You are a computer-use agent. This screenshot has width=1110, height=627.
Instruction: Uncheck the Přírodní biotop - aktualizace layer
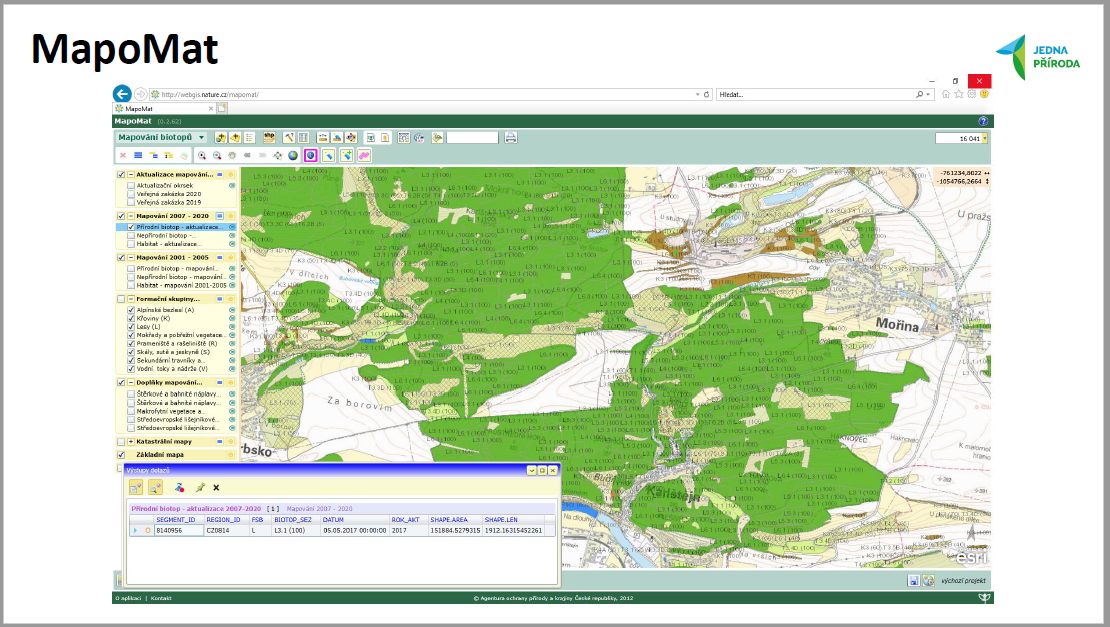pyautogui.click(x=131, y=227)
